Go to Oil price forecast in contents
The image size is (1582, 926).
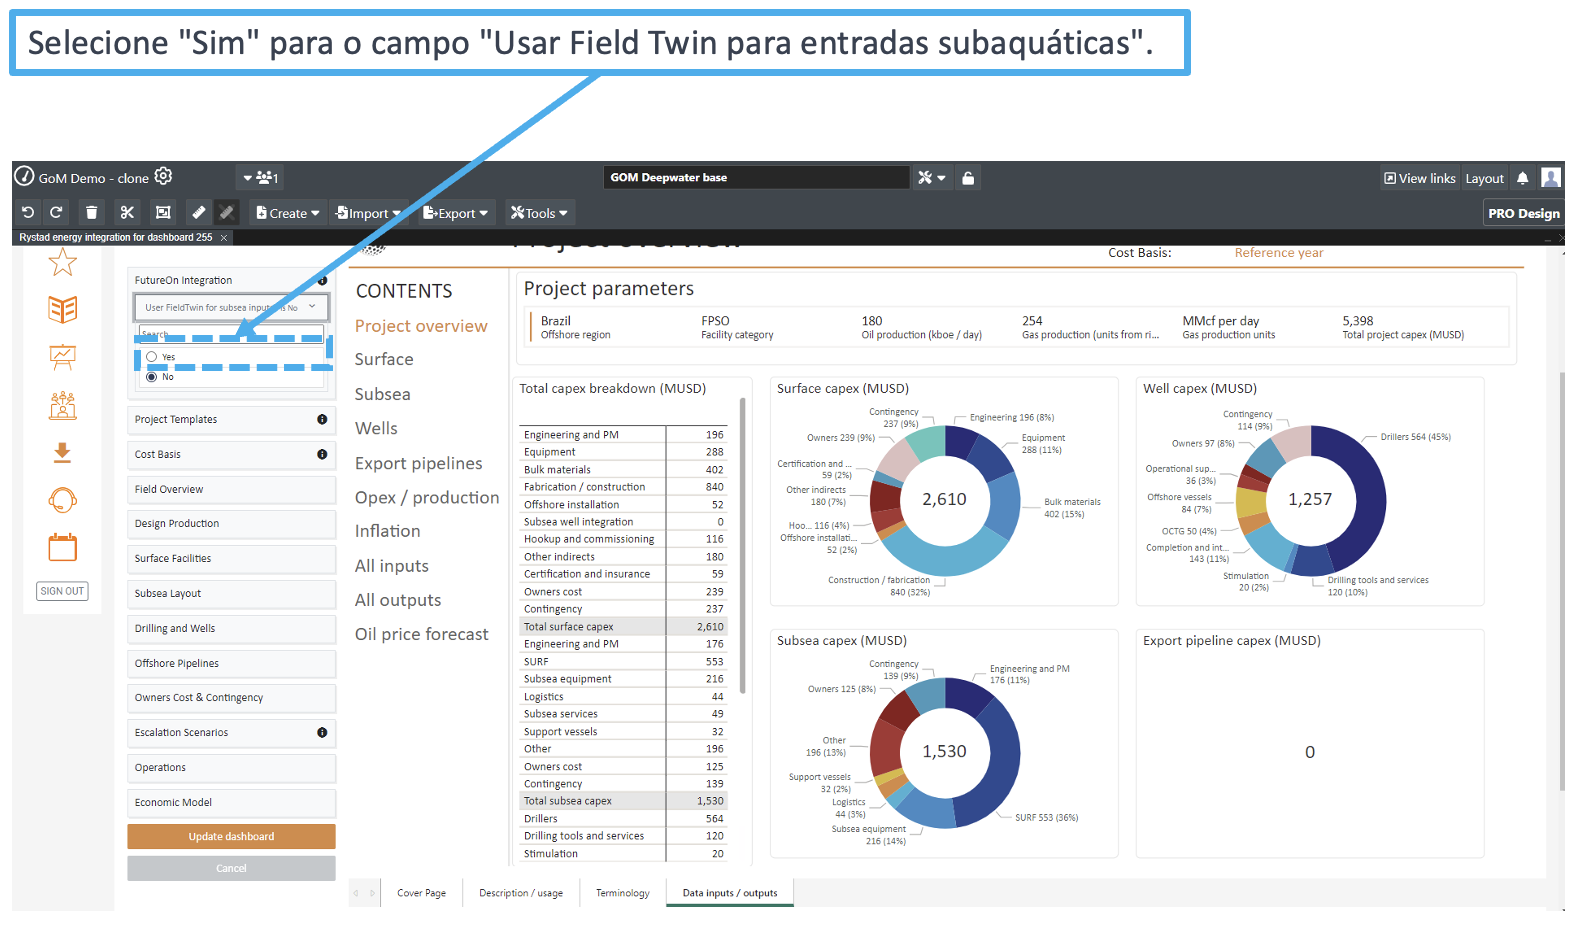pyautogui.click(x=421, y=634)
